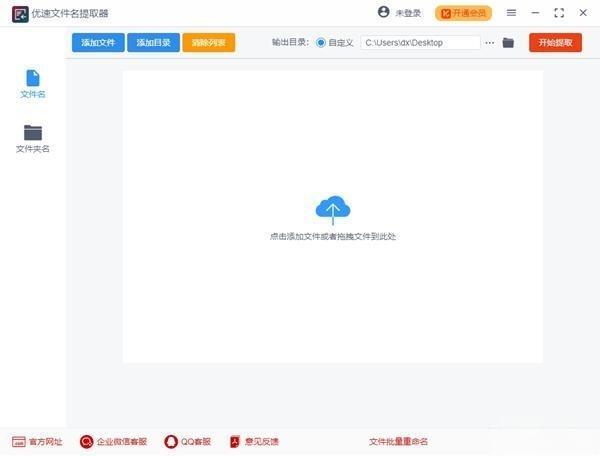Viewport: 600px width, 456px height.
Task: Click the 添加目录 button
Action: pos(153,43)
